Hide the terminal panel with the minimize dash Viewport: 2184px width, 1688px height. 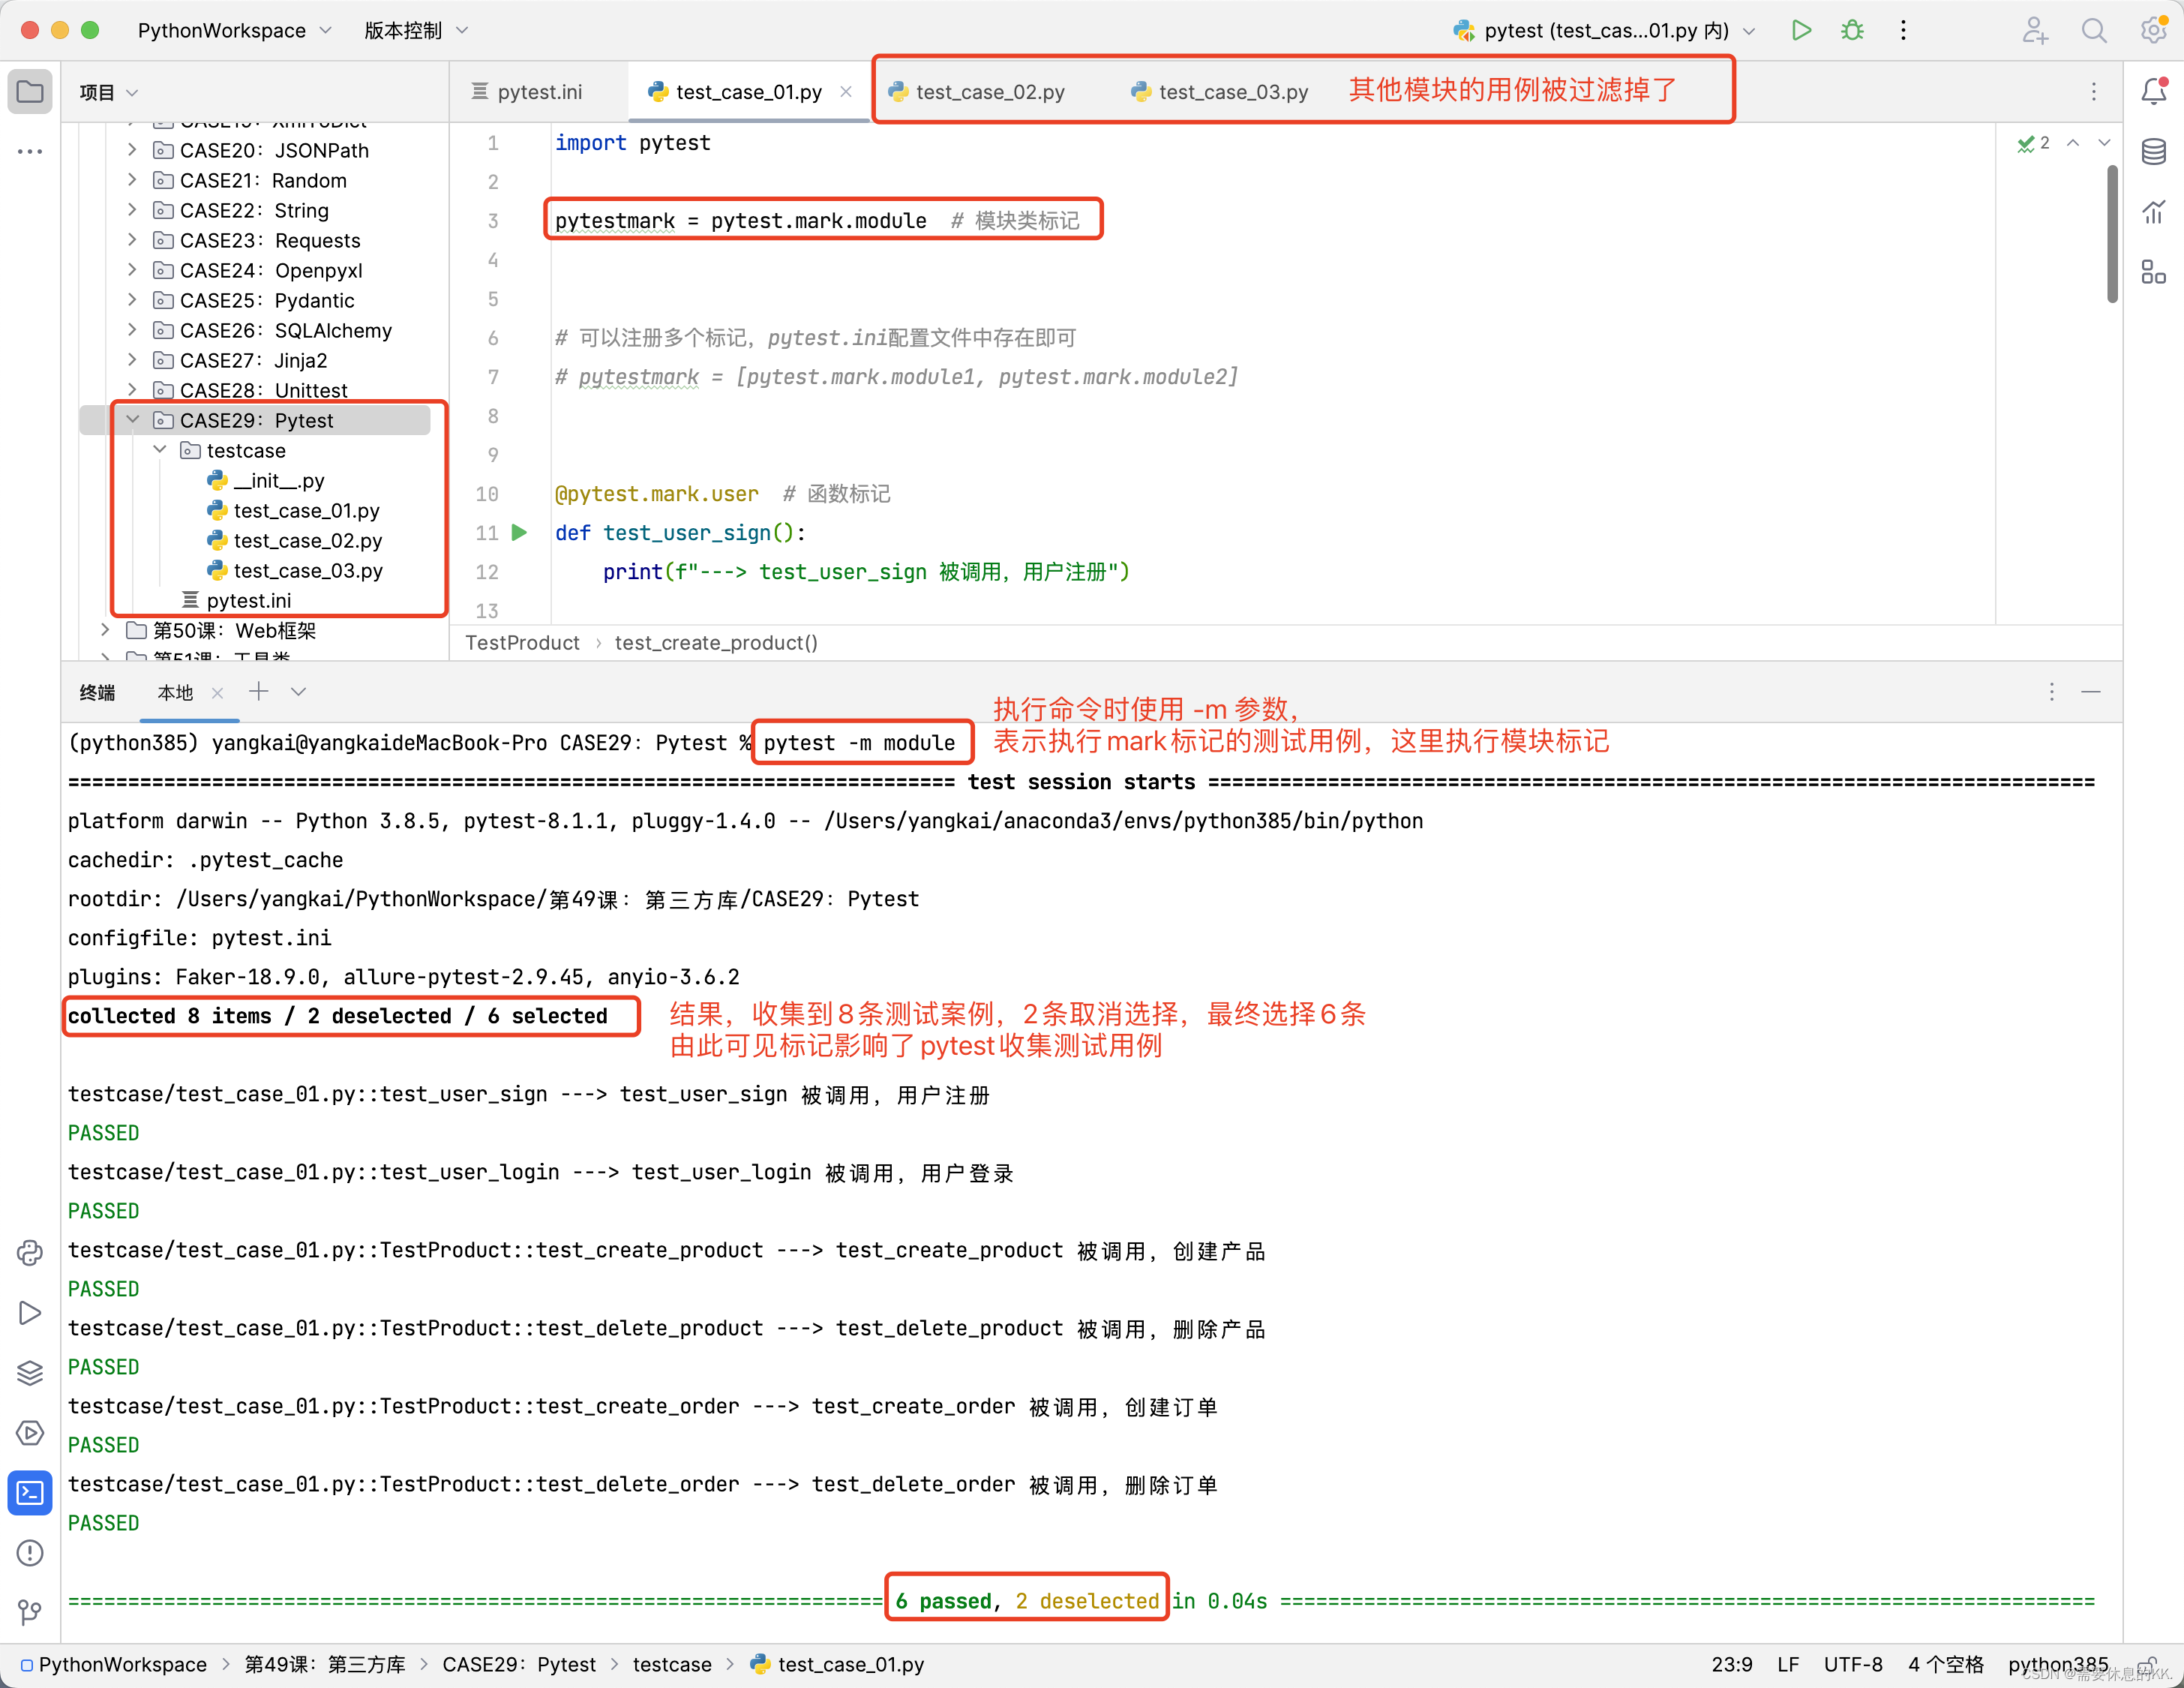(2091, 692)
